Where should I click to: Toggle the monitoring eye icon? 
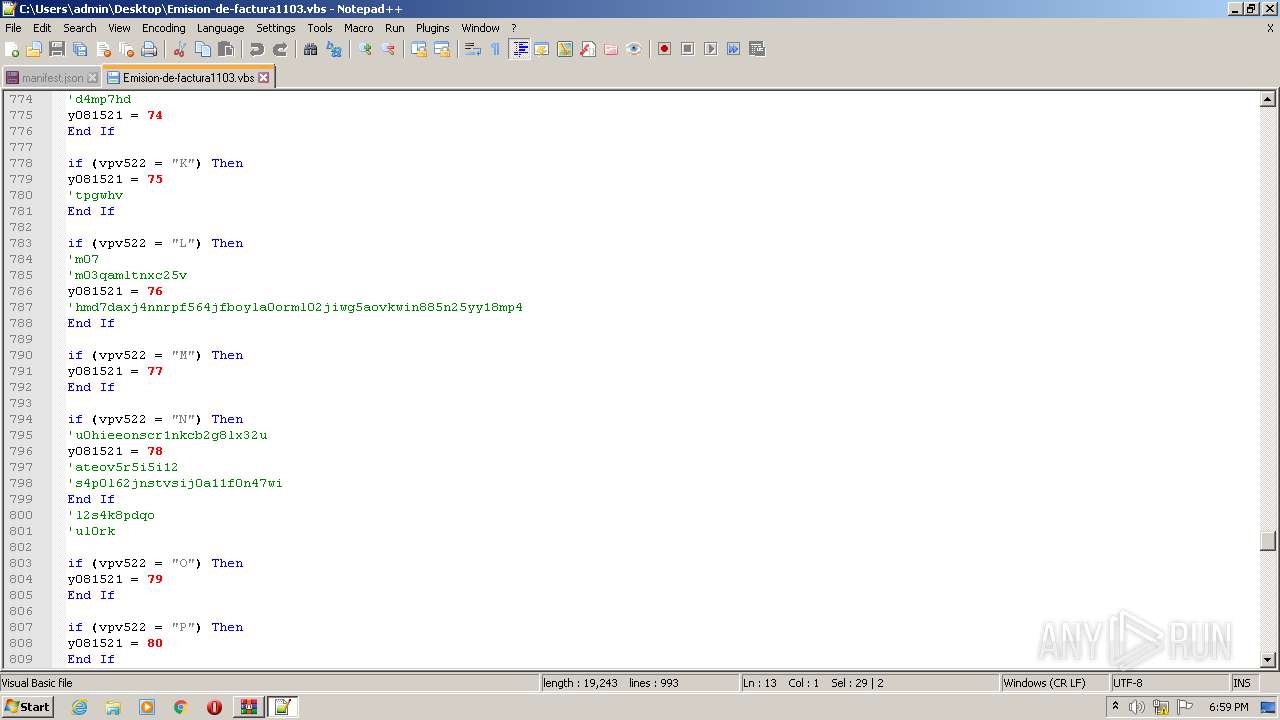(x=634, y=49)
